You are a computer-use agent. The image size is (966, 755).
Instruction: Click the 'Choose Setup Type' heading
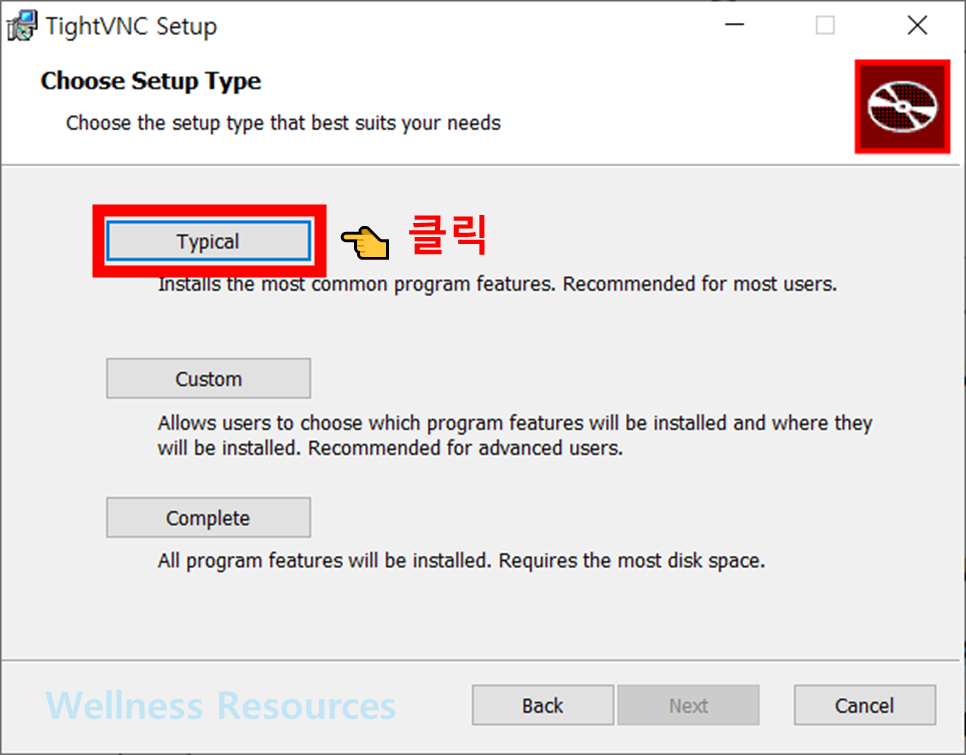(x=151, y=81)
